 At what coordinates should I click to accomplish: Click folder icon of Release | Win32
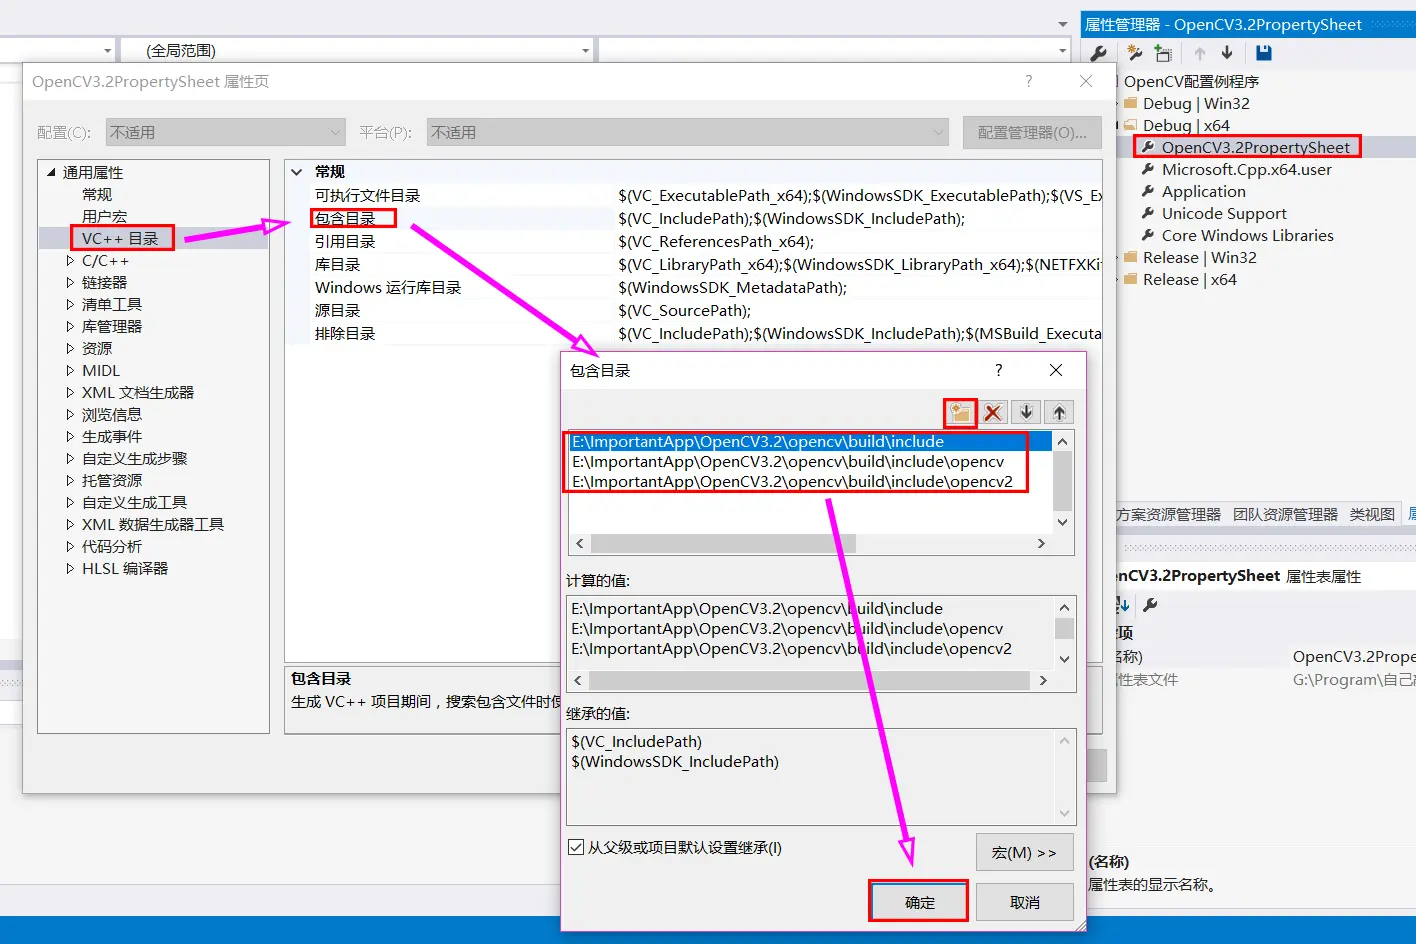[1131, 257]
